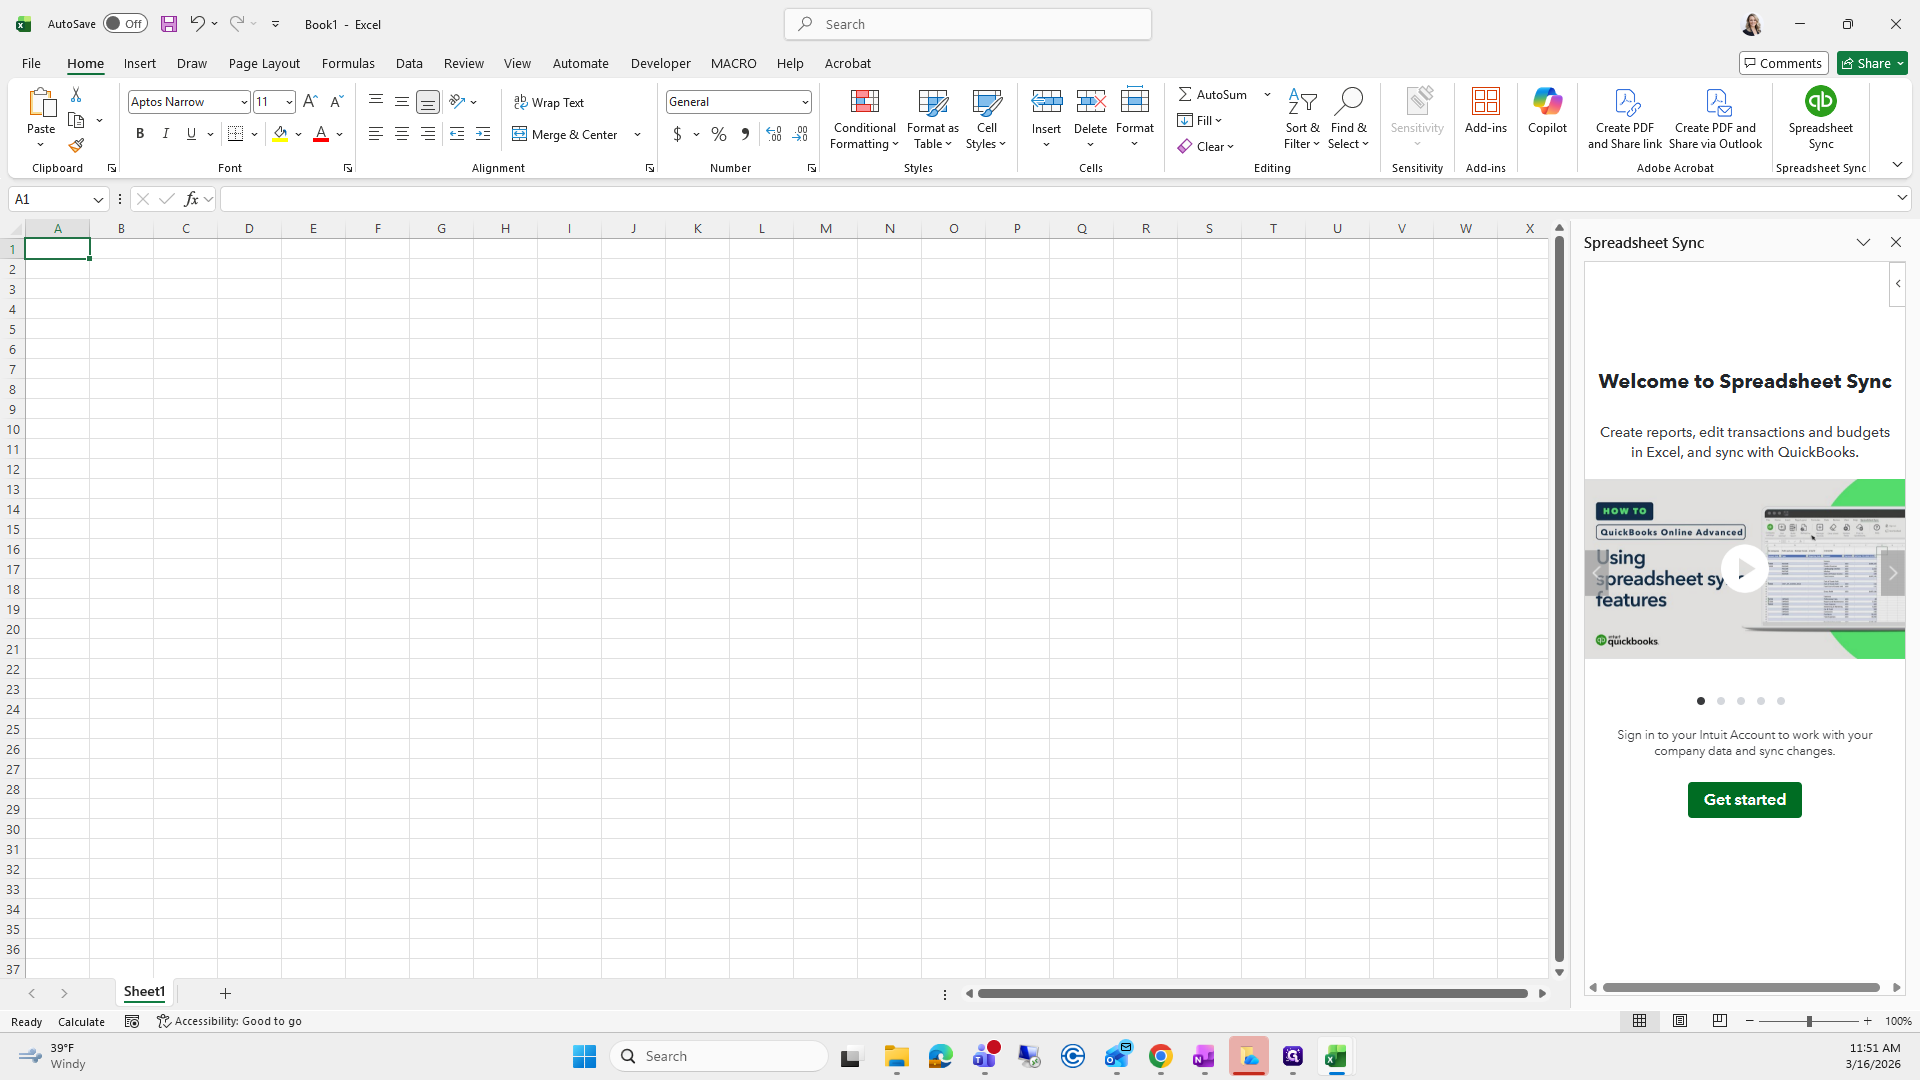Click the Get started button

1744,800
